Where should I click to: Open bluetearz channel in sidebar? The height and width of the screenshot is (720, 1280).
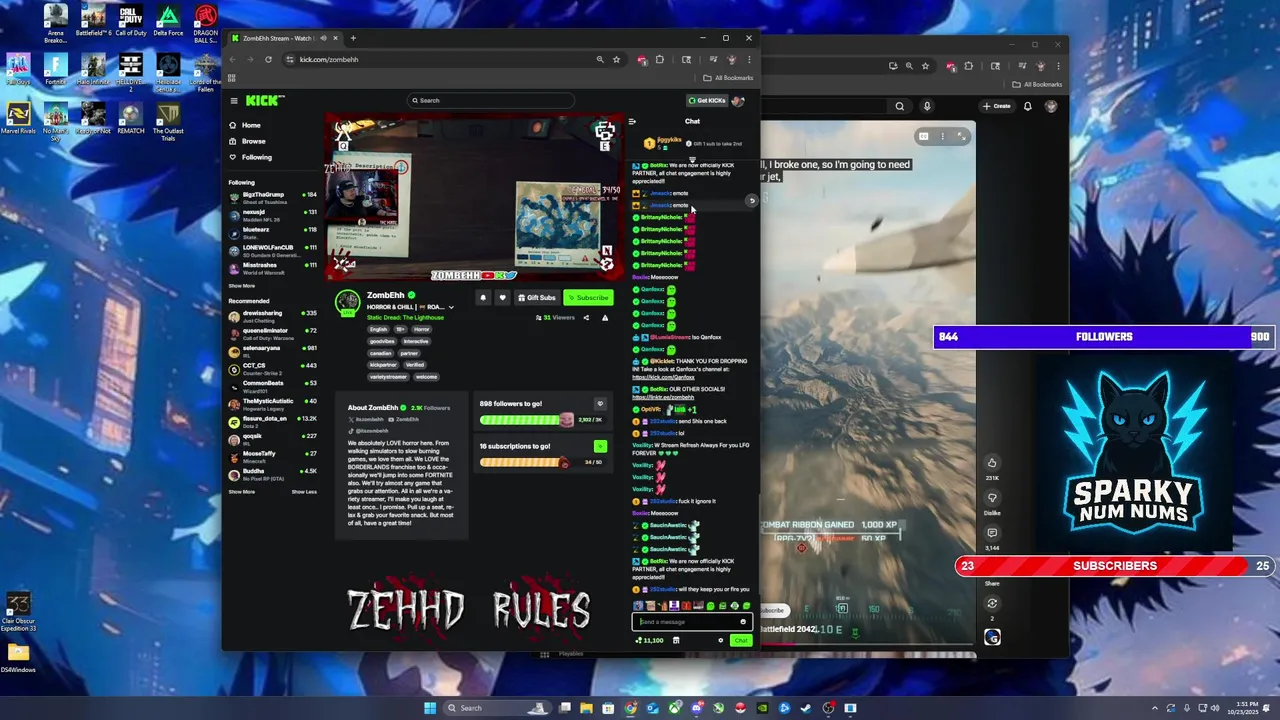click(x=272, y=231)
